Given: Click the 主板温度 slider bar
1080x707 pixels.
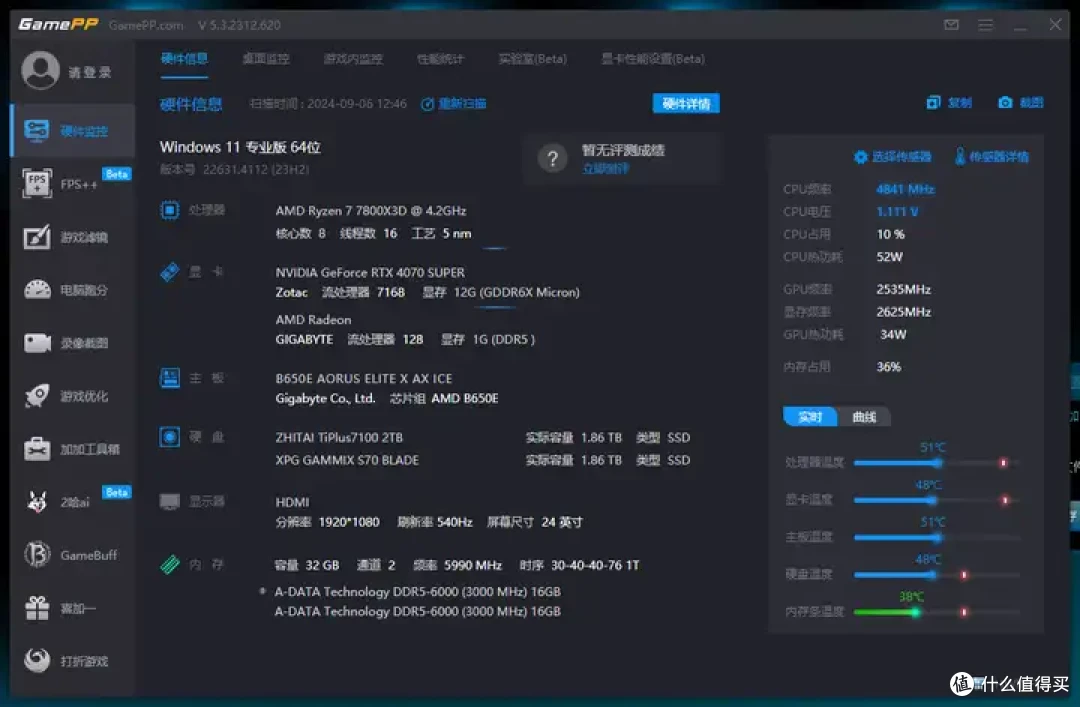Looking at the screenshot, I should coord(935,537).
